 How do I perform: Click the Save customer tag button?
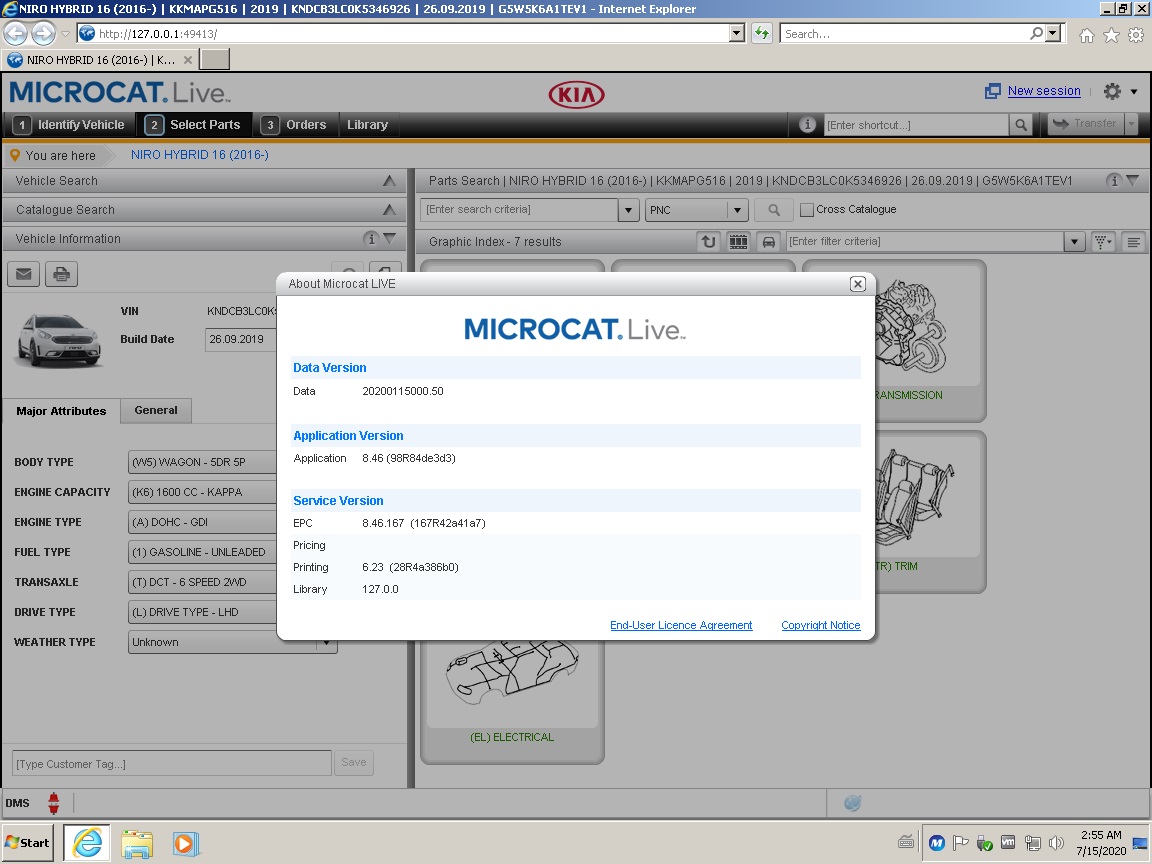(353, 763)
